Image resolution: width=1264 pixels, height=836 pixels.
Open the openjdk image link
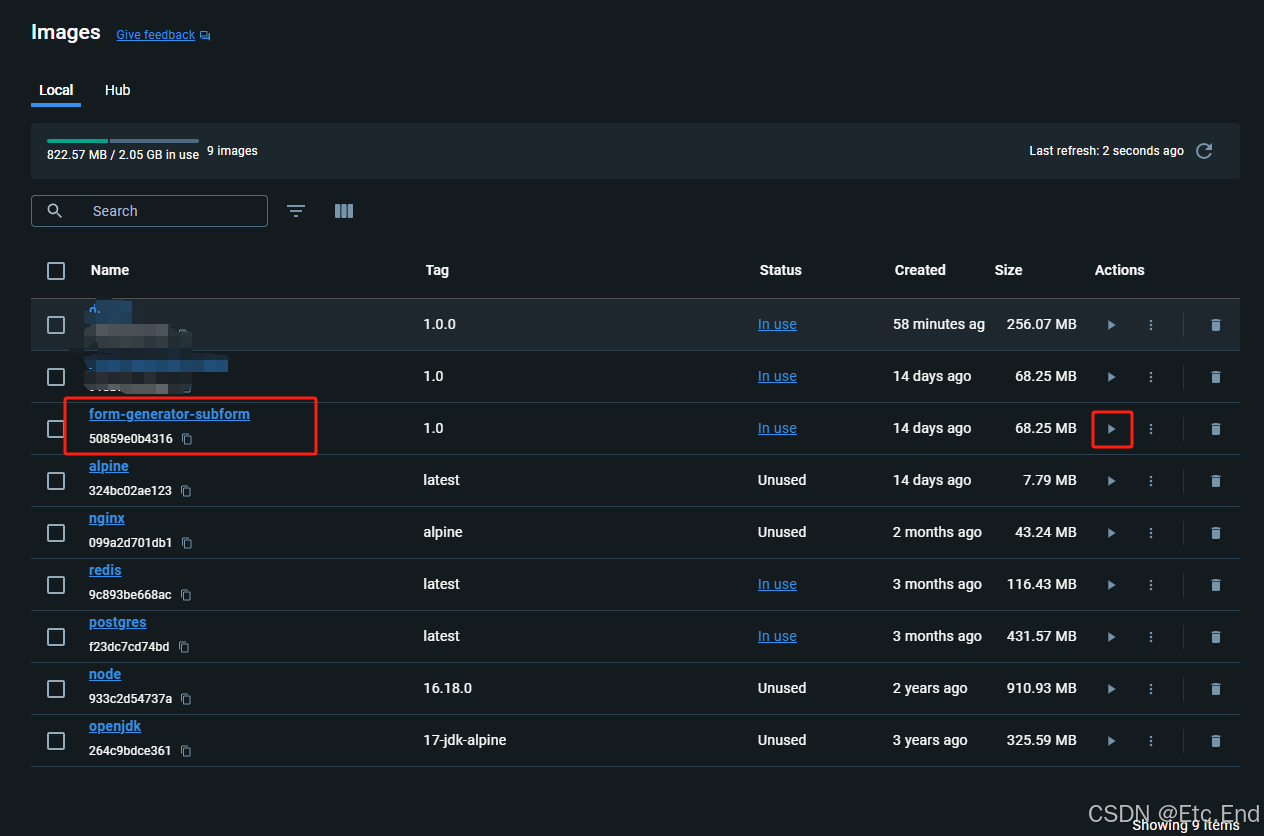pyautogui.click(x=115, y=726)
